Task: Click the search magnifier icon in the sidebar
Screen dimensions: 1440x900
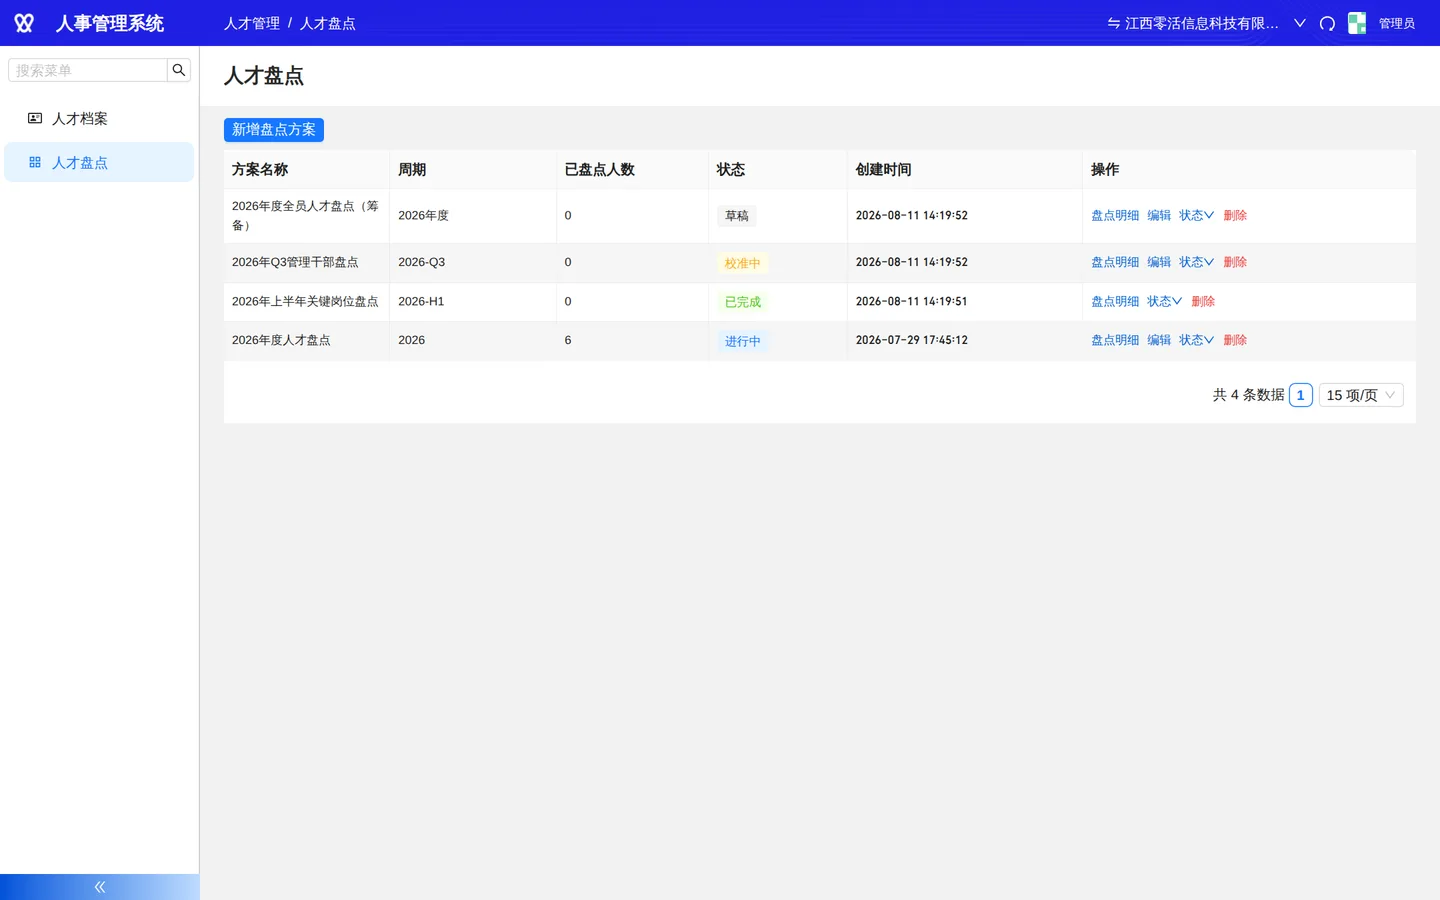Action: (179, 70)
